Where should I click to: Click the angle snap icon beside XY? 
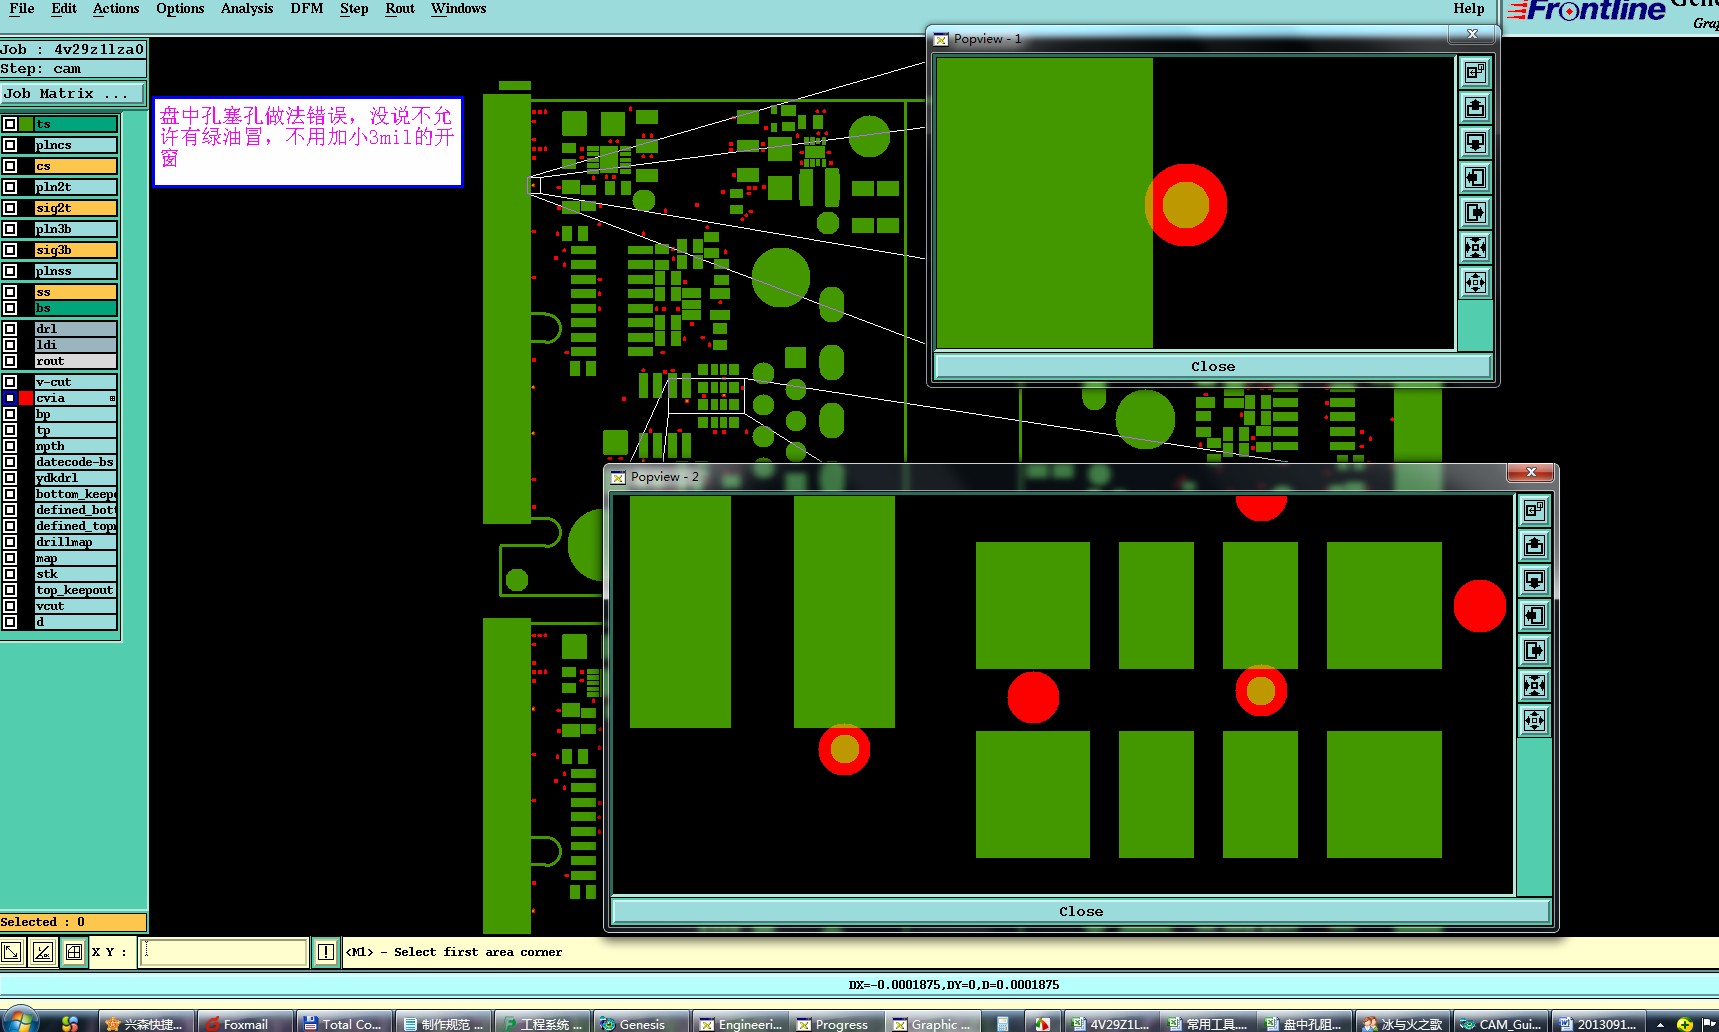coord(43,952)
